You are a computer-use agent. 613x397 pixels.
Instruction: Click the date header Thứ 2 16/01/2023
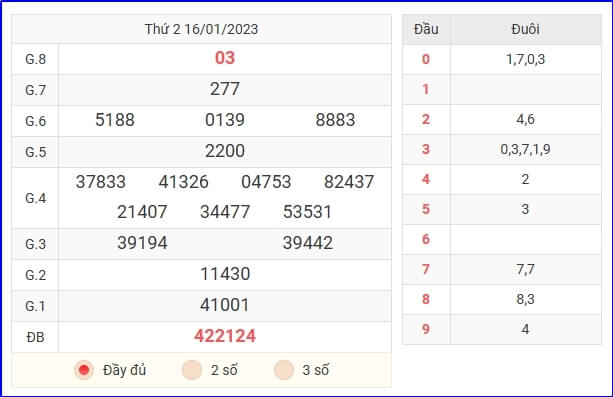[x=201, y=29]
